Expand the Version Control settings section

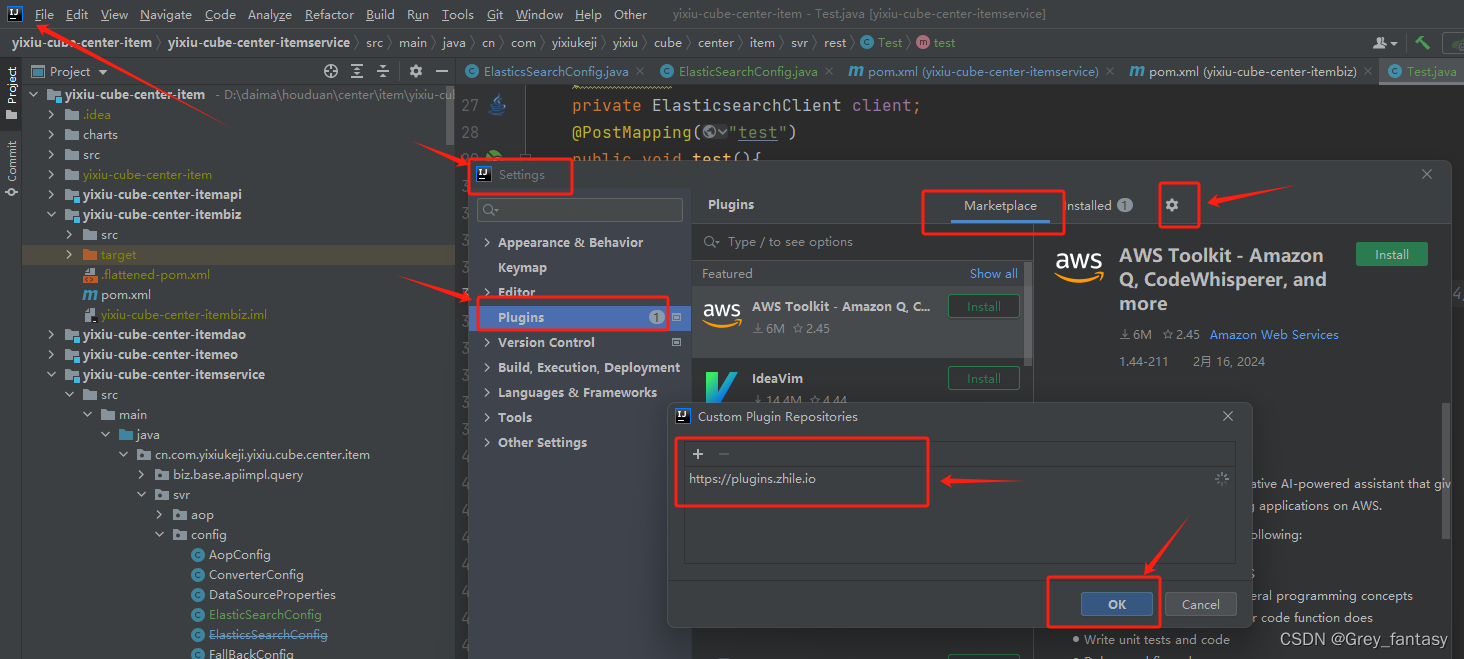click(x=487, y=342)
